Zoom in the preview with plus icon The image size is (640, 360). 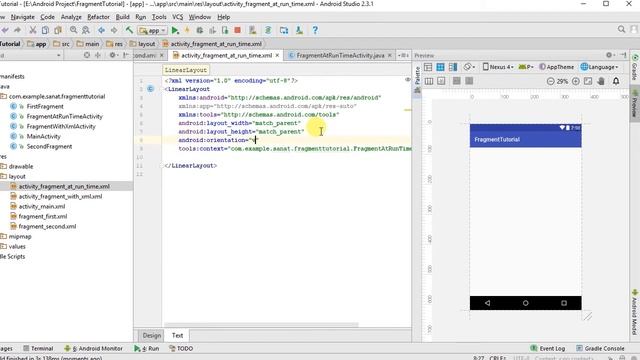click(576, 81)
